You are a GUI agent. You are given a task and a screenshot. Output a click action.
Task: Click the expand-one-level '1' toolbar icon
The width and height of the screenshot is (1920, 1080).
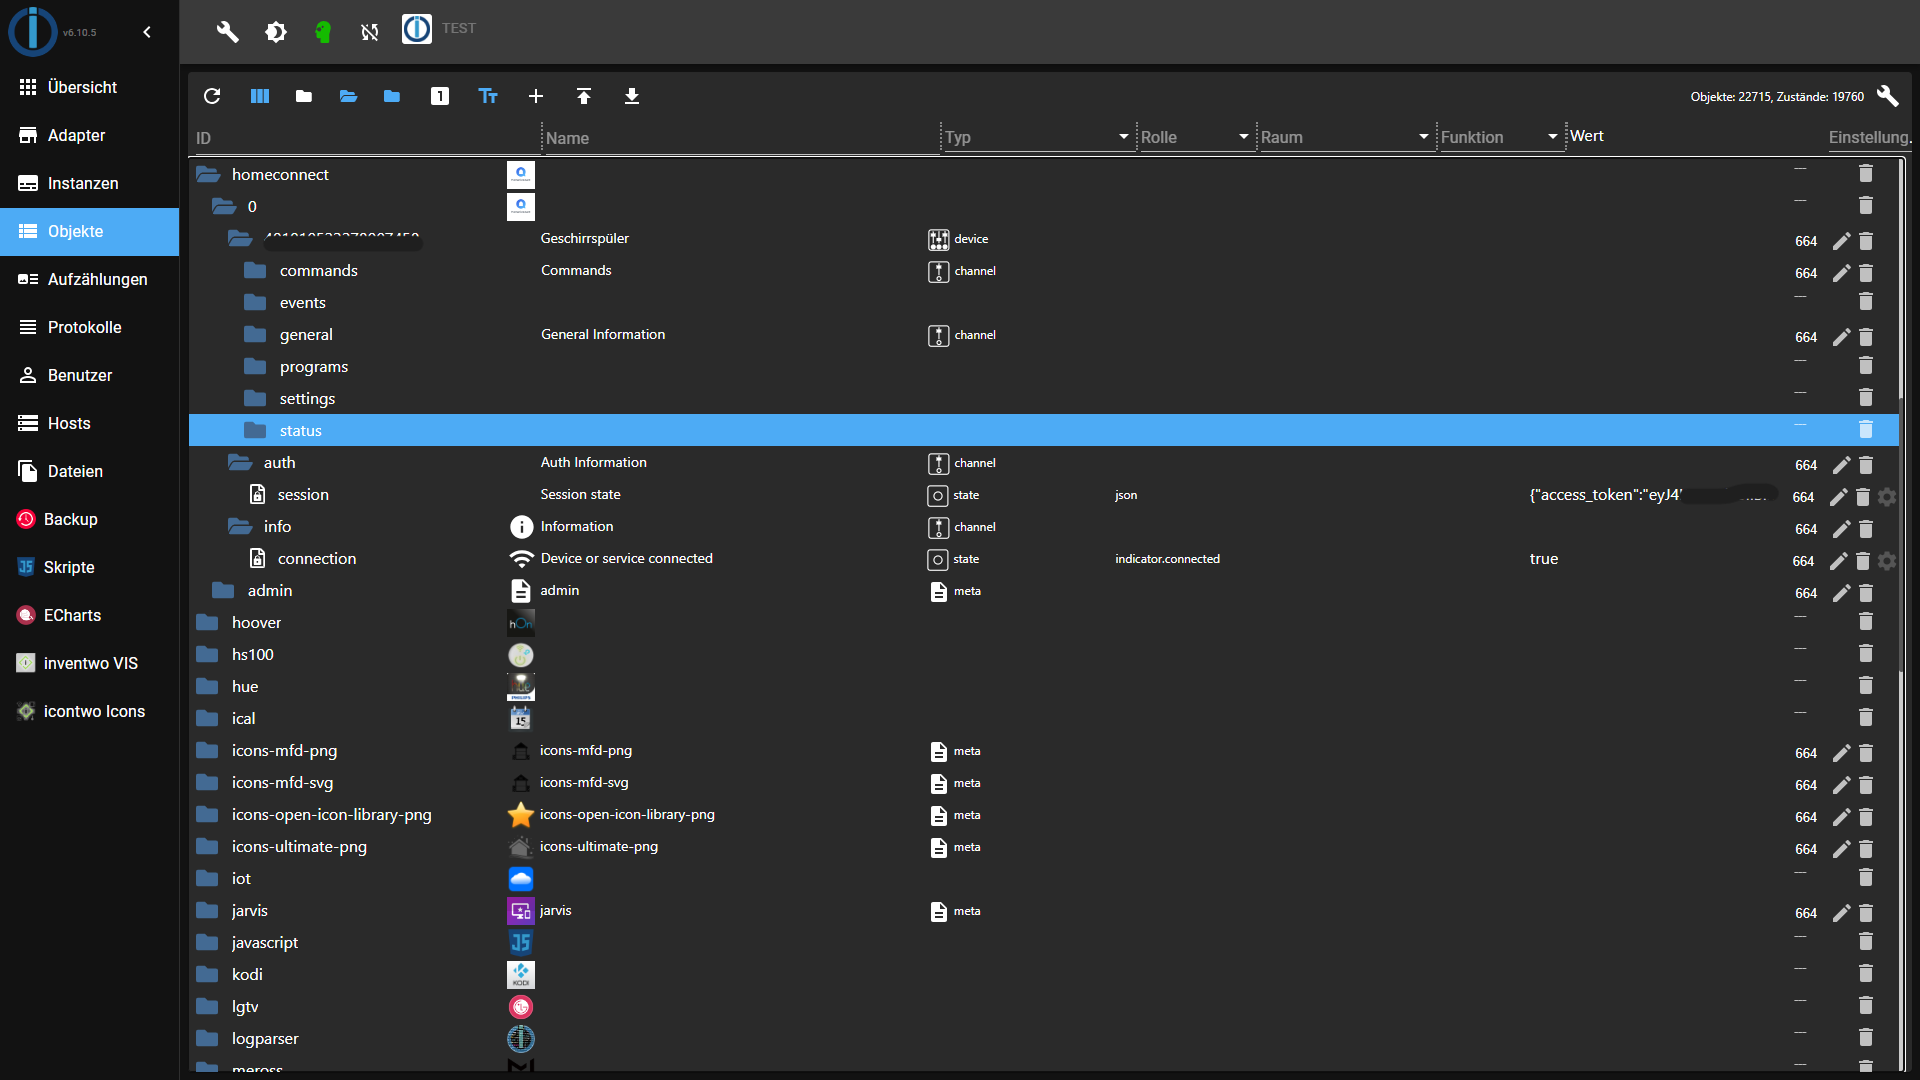pyautogui.click(x=440, y=96)
